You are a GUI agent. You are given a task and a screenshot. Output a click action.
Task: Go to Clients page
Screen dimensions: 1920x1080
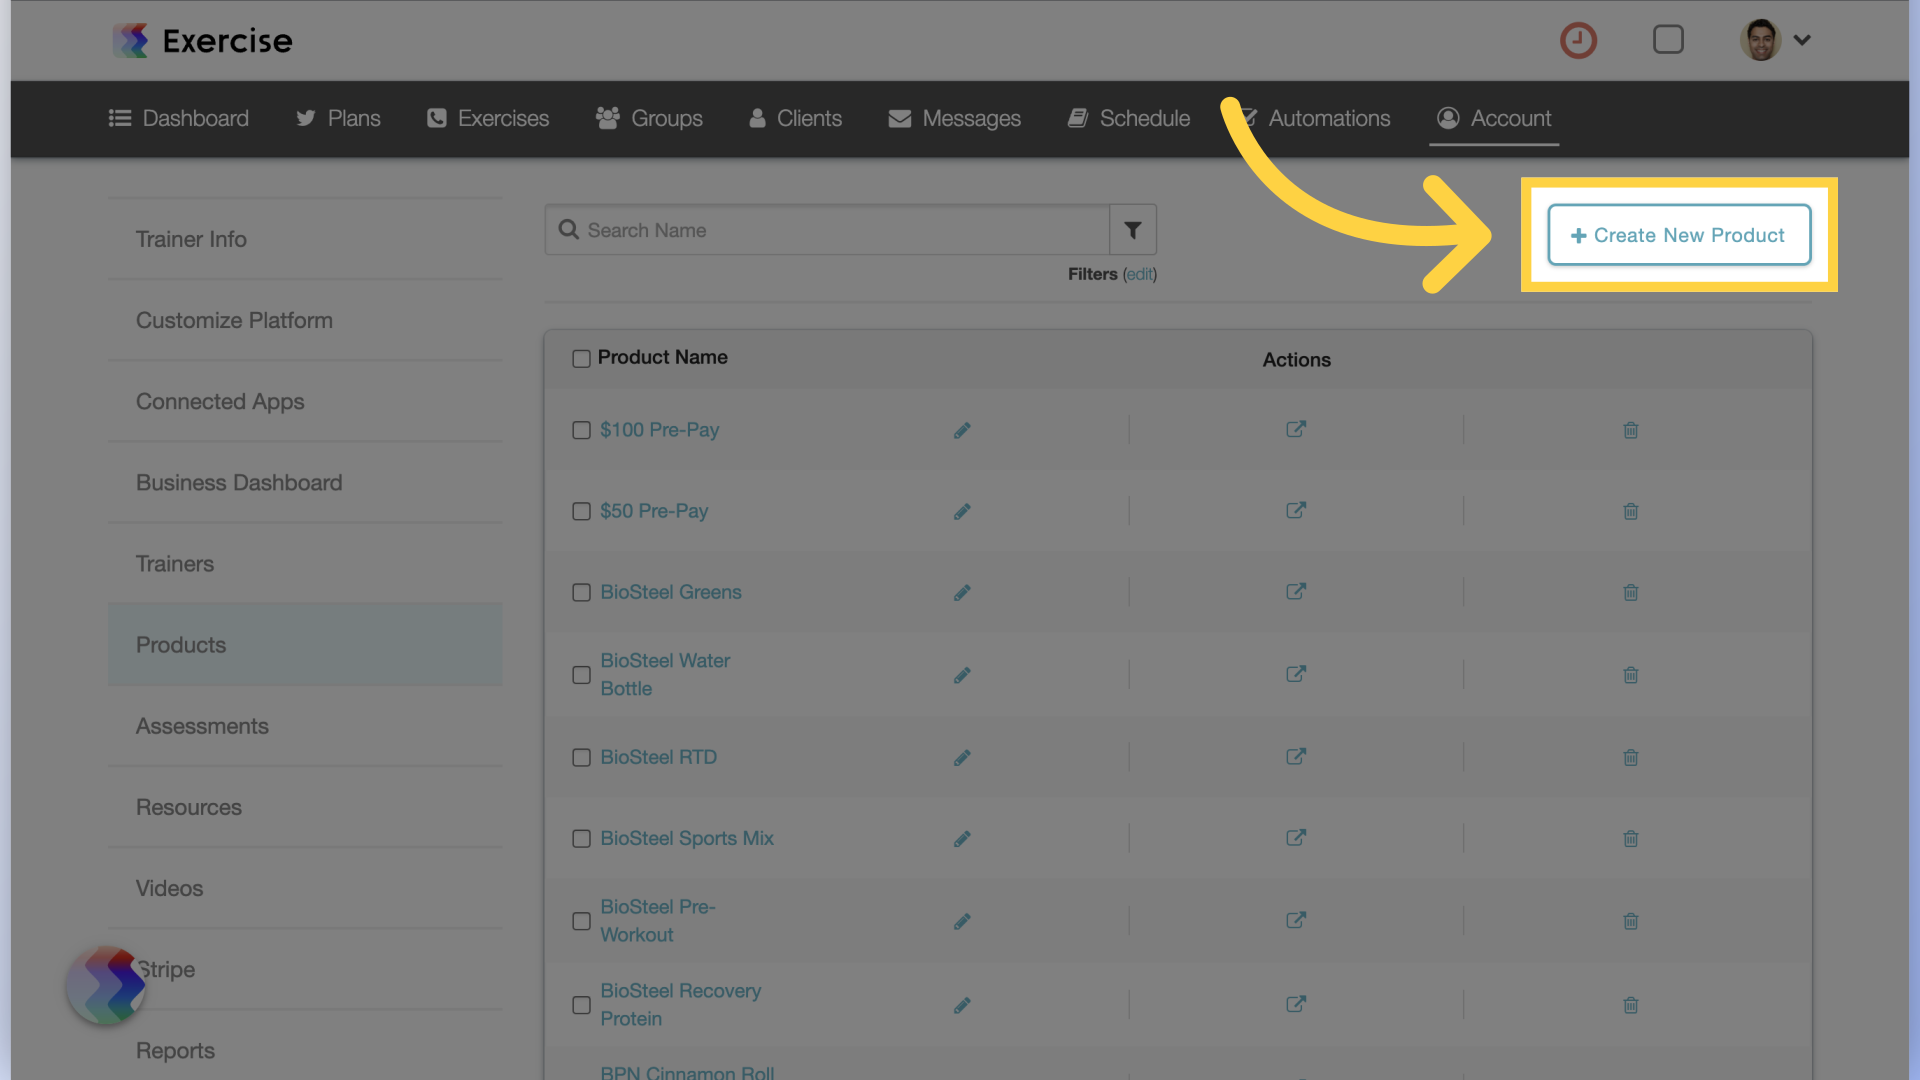[x=796, y=118]
